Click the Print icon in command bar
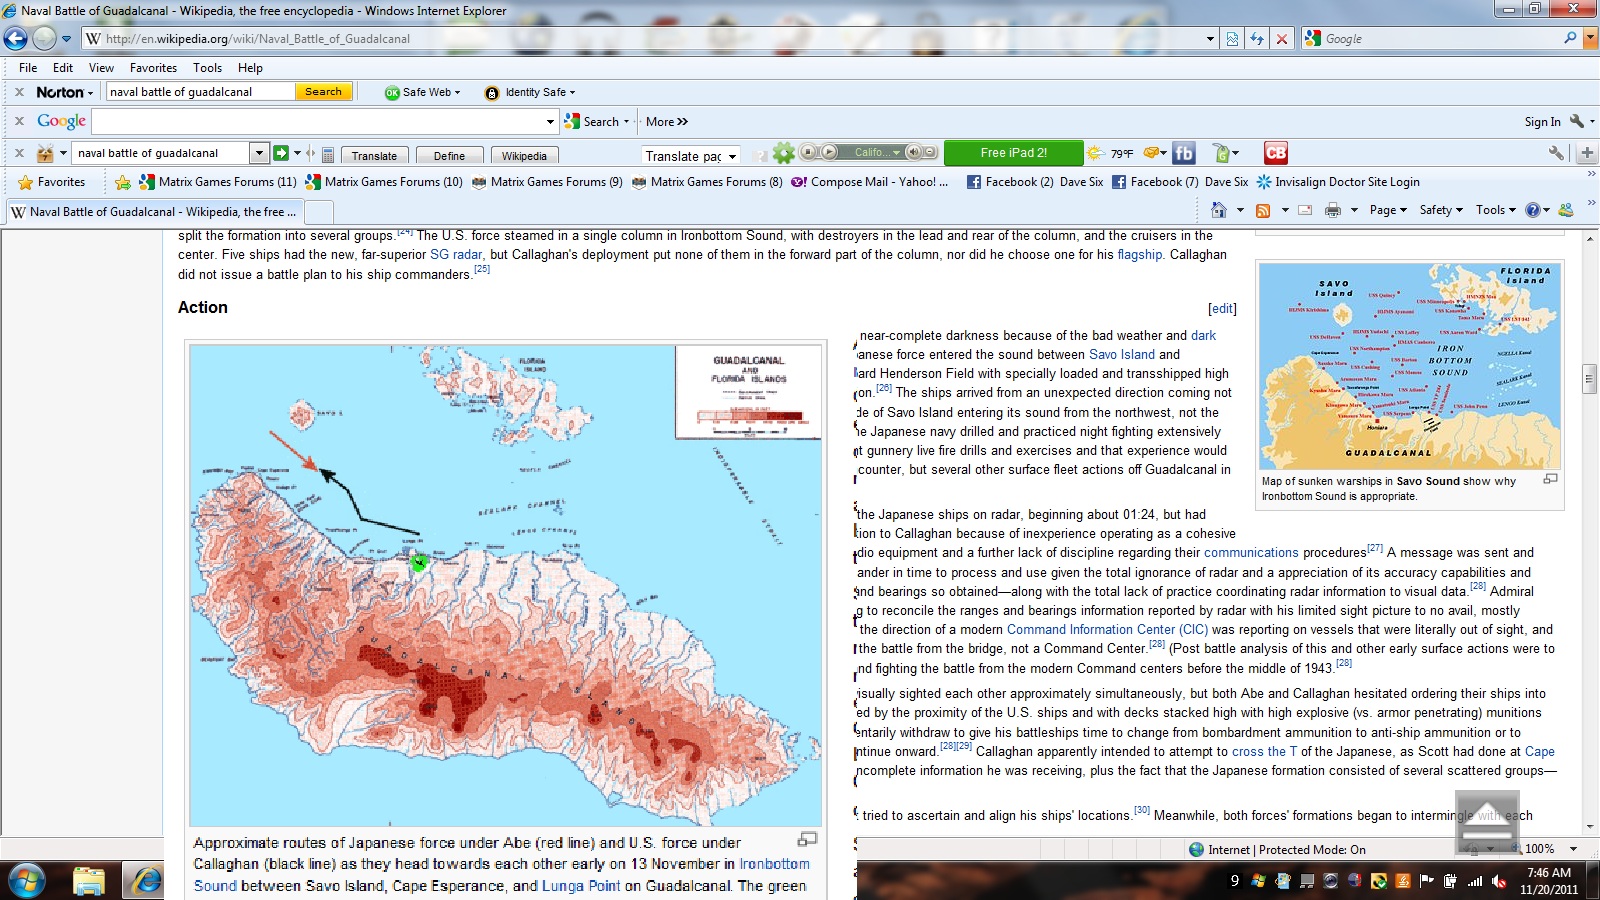The width and height of the screenshot is (1600, 900). [x=1332, y=210]
